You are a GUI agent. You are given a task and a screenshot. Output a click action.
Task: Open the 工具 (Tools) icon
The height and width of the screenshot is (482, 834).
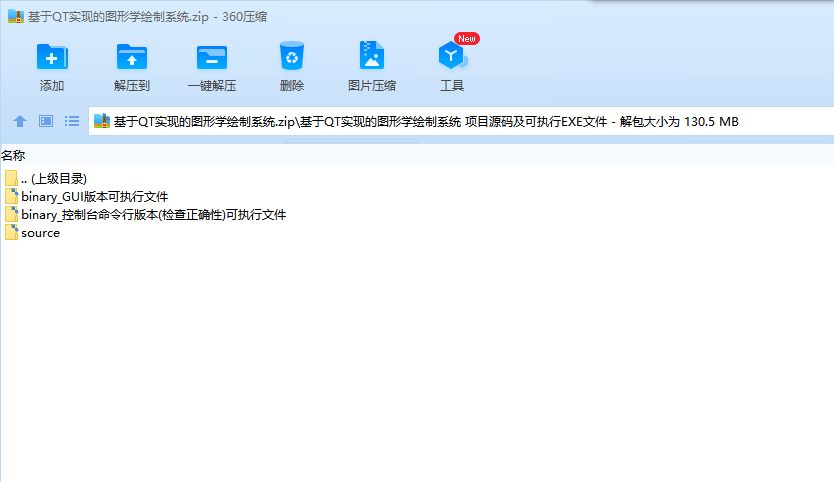pos(452,56)
